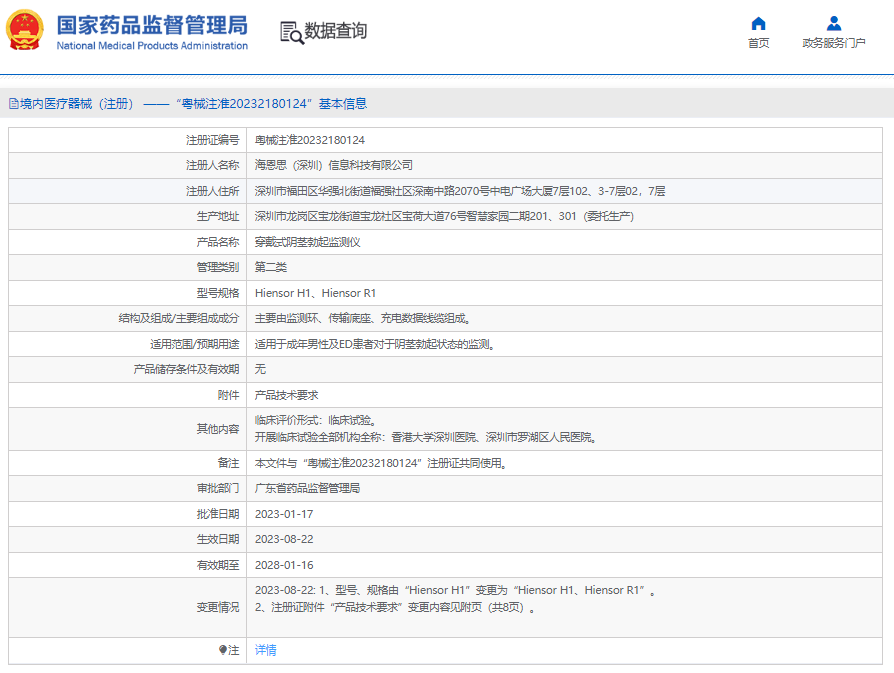Click the 生效日期 row label
Screen dimensions: 894x673
click(x=218, y=539)
